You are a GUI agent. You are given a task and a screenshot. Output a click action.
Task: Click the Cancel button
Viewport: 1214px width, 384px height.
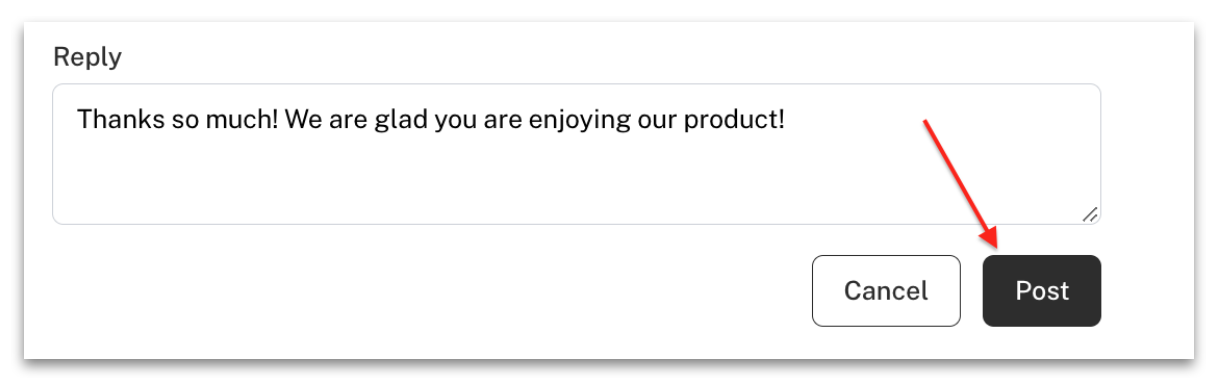coord(886,291)
